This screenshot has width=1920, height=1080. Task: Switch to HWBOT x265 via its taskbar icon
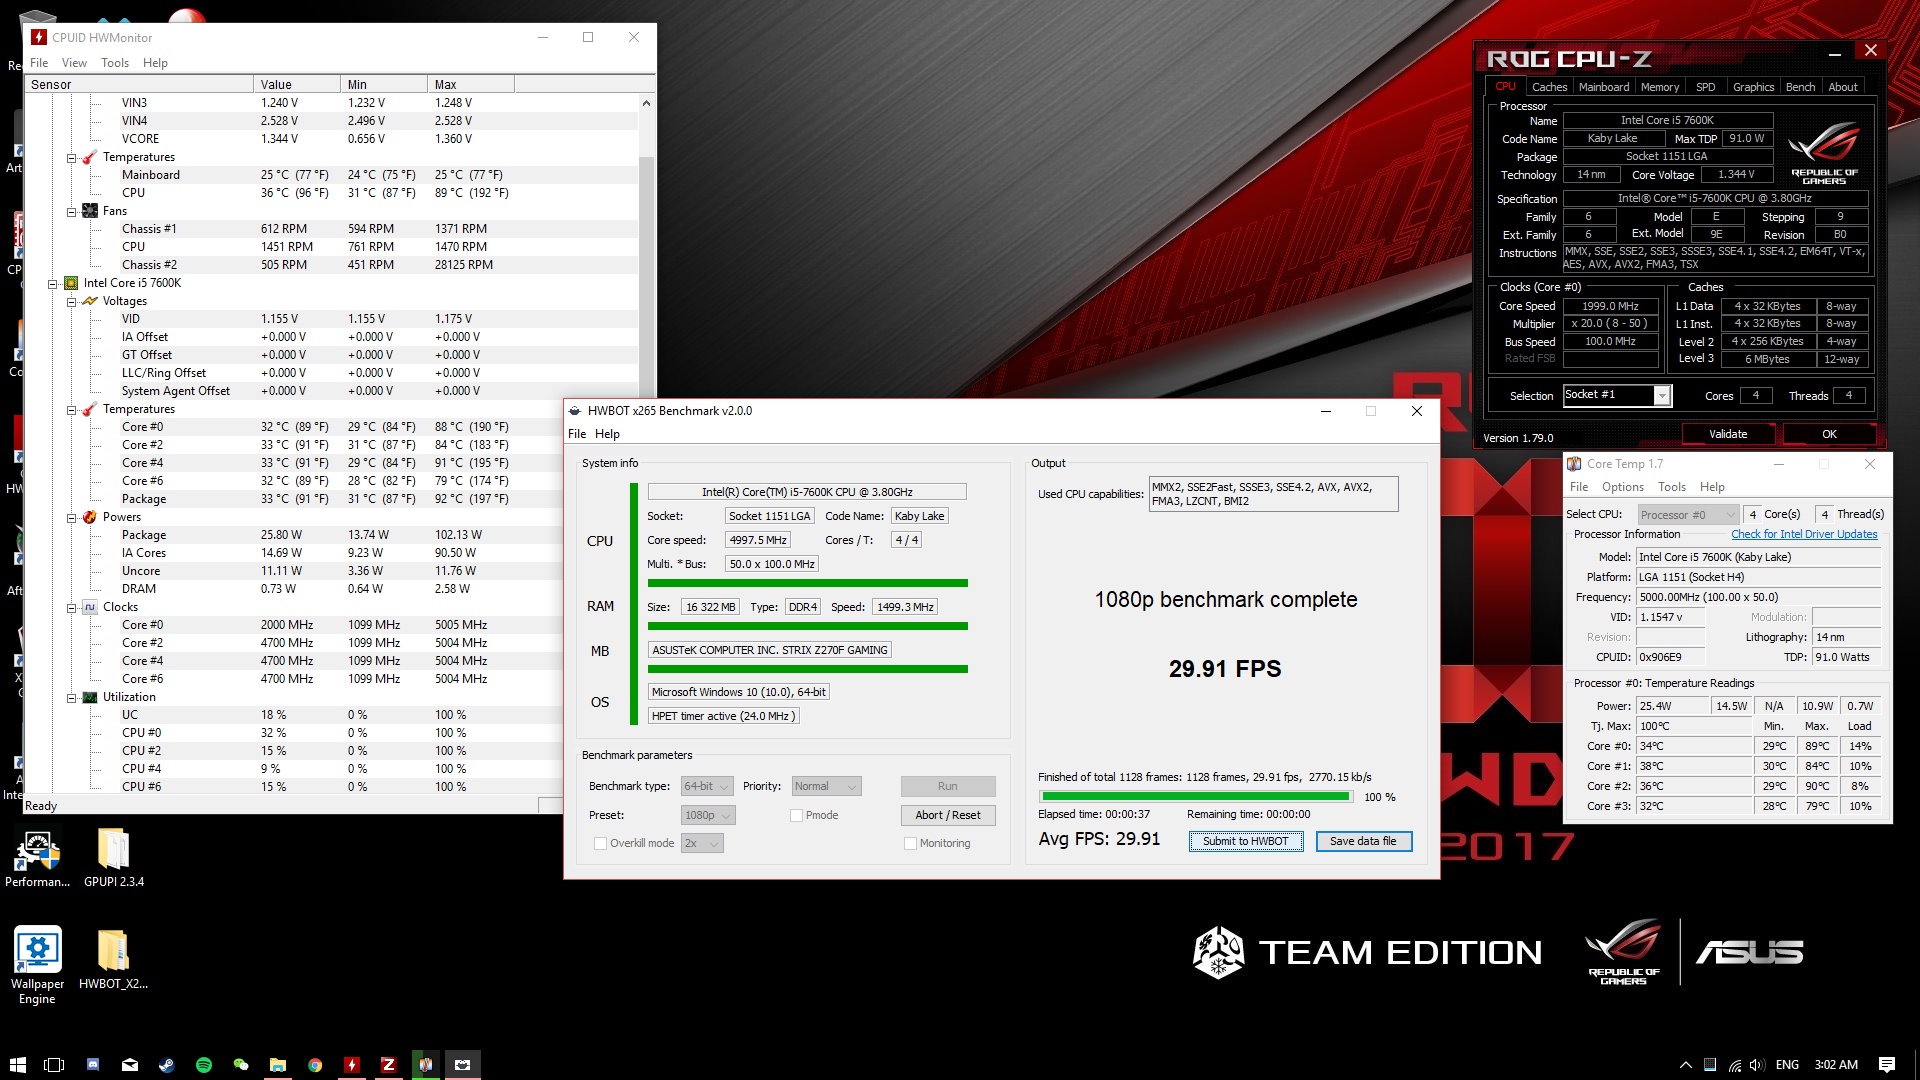pyautogui.click(x=463, y=1065)
